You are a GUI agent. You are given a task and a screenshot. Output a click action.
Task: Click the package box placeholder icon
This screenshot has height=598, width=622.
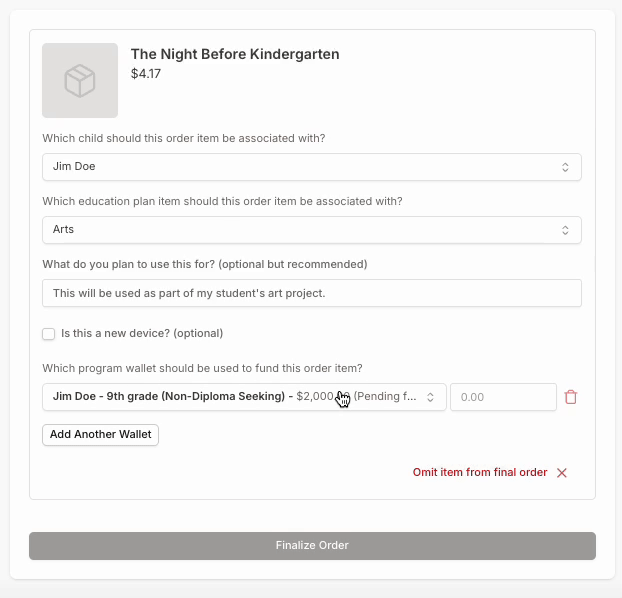pos(80,81)
